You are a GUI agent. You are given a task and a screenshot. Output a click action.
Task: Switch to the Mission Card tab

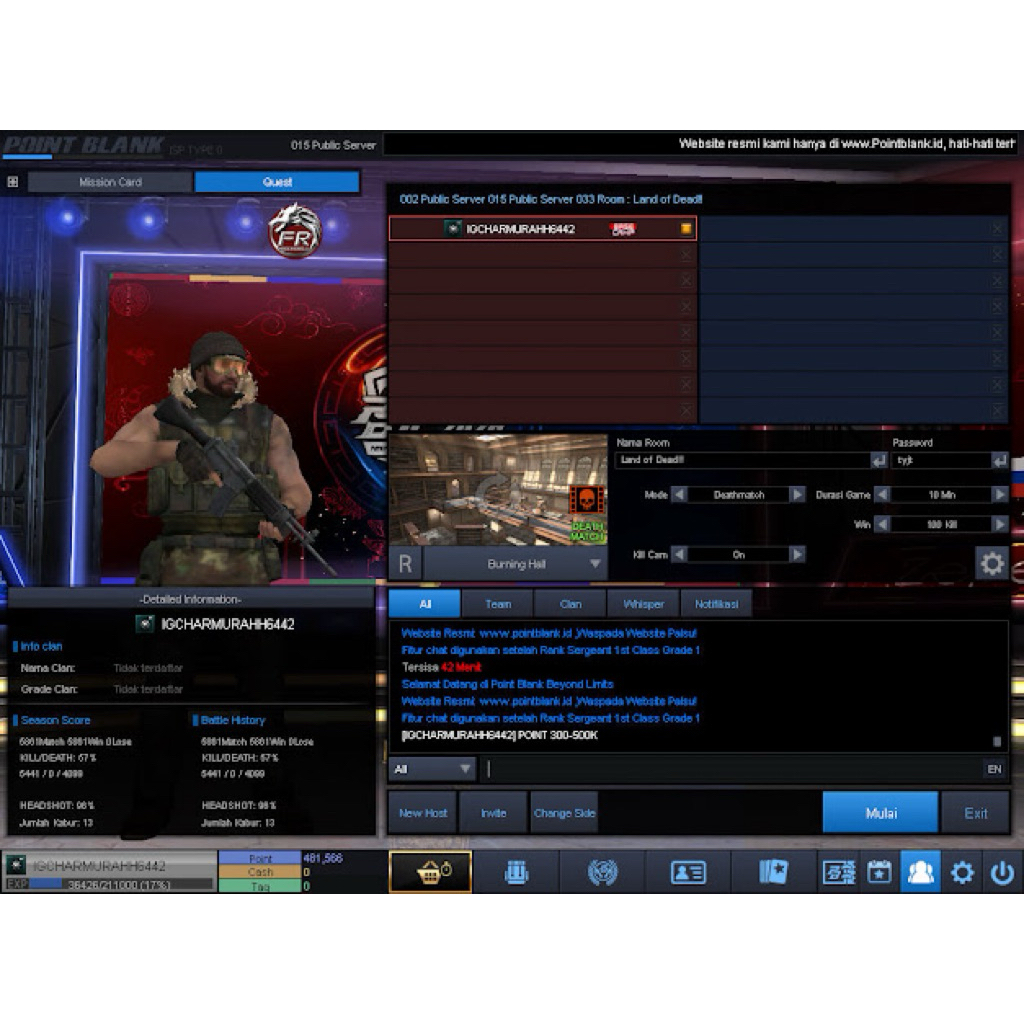(x=110, y=182)
